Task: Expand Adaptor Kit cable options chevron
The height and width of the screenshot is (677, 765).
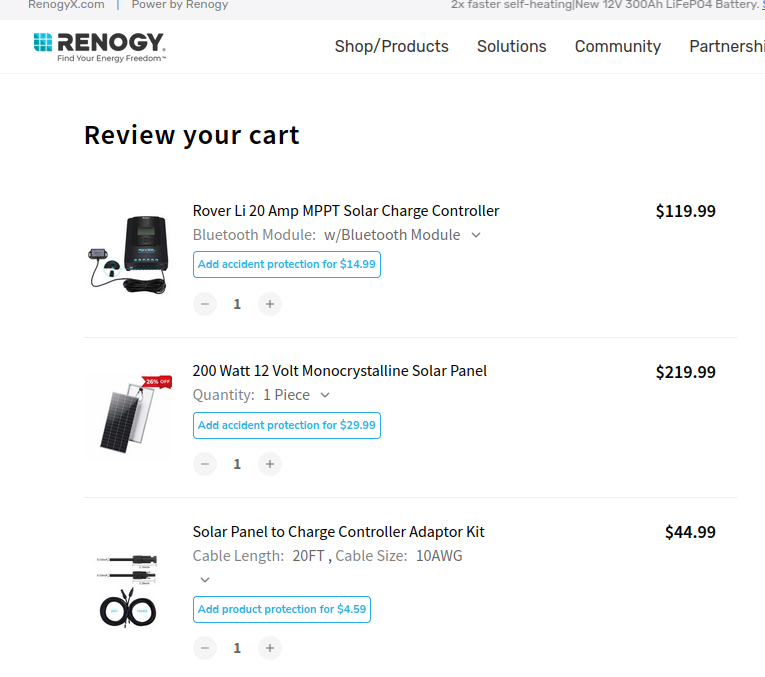Action: tap(205, 579)
